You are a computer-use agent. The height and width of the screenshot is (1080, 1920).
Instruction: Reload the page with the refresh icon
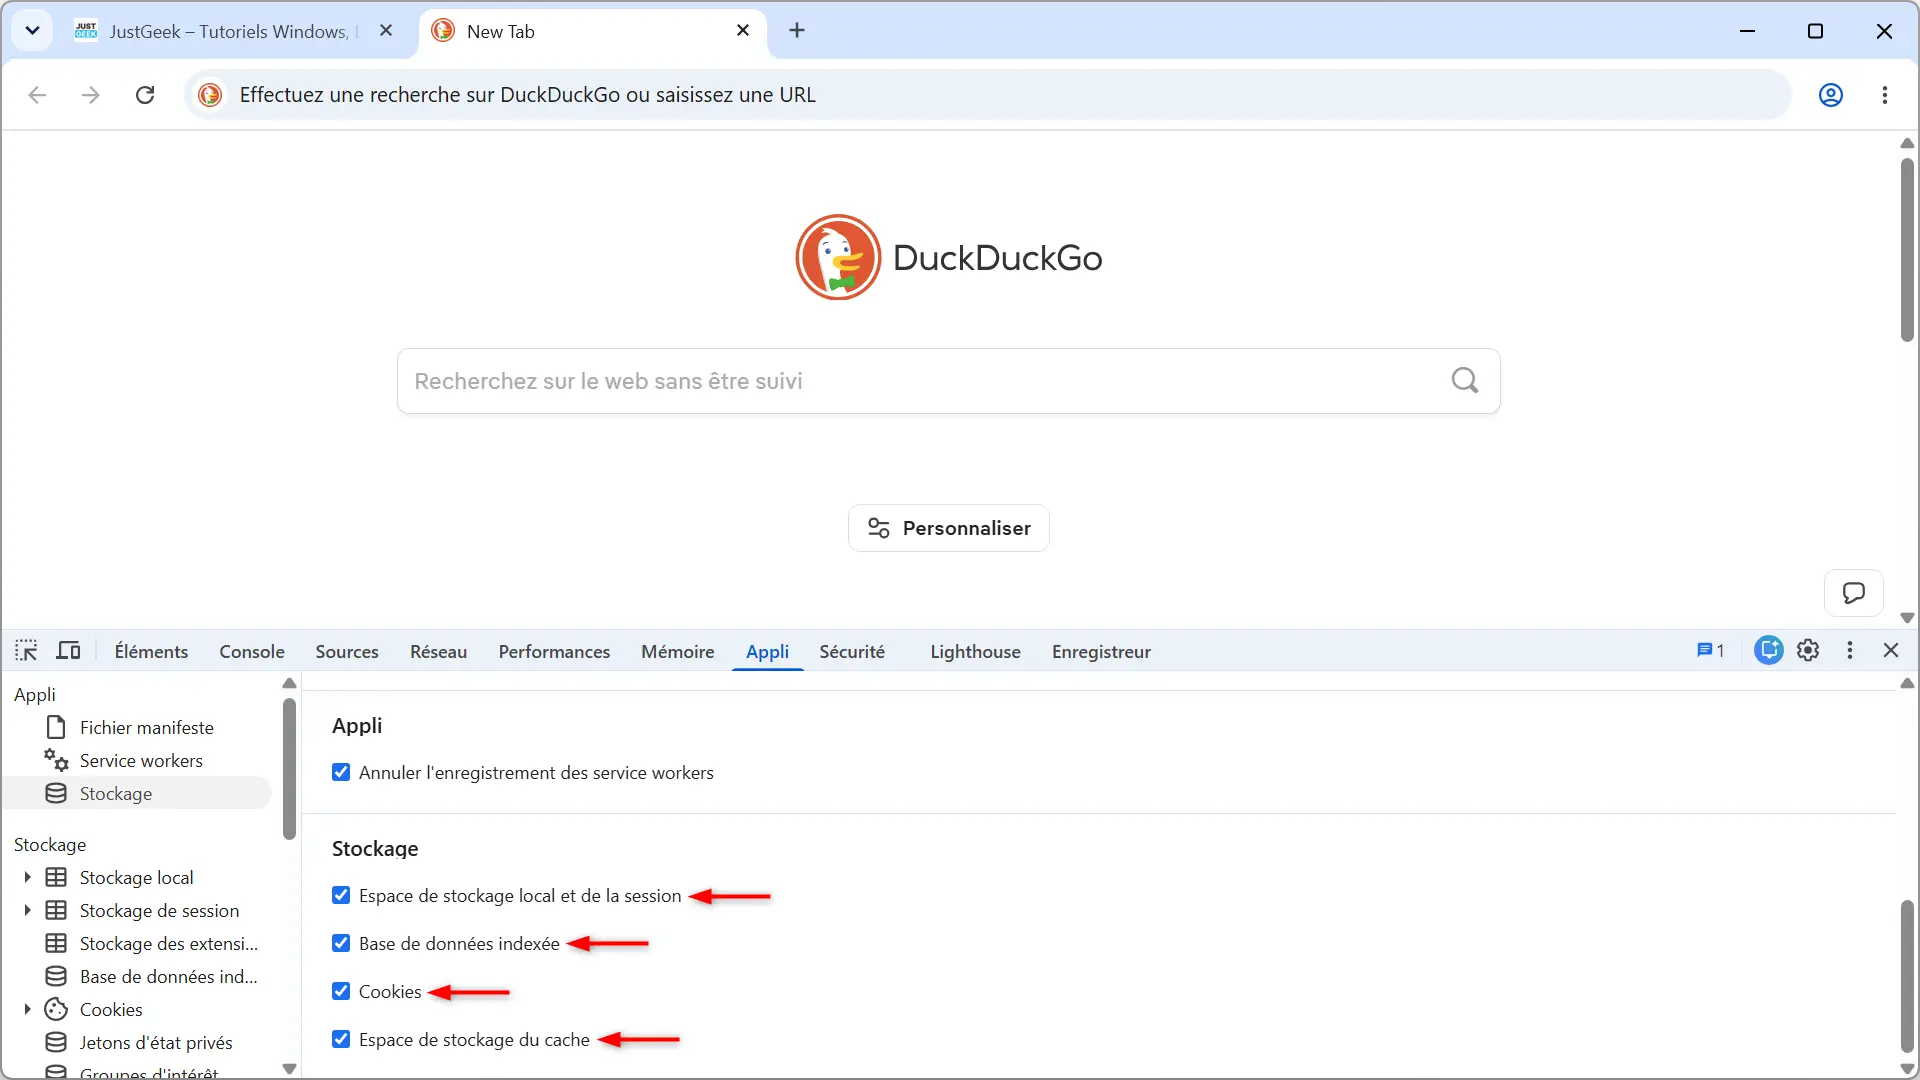[x=145, y=95]
